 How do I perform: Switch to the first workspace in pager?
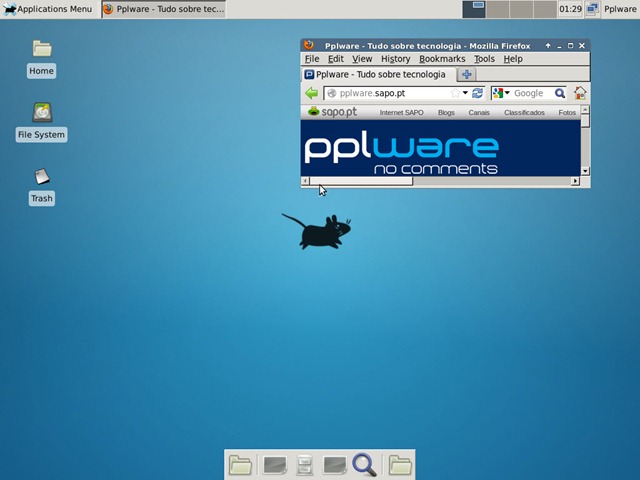[x=474, y=9]
